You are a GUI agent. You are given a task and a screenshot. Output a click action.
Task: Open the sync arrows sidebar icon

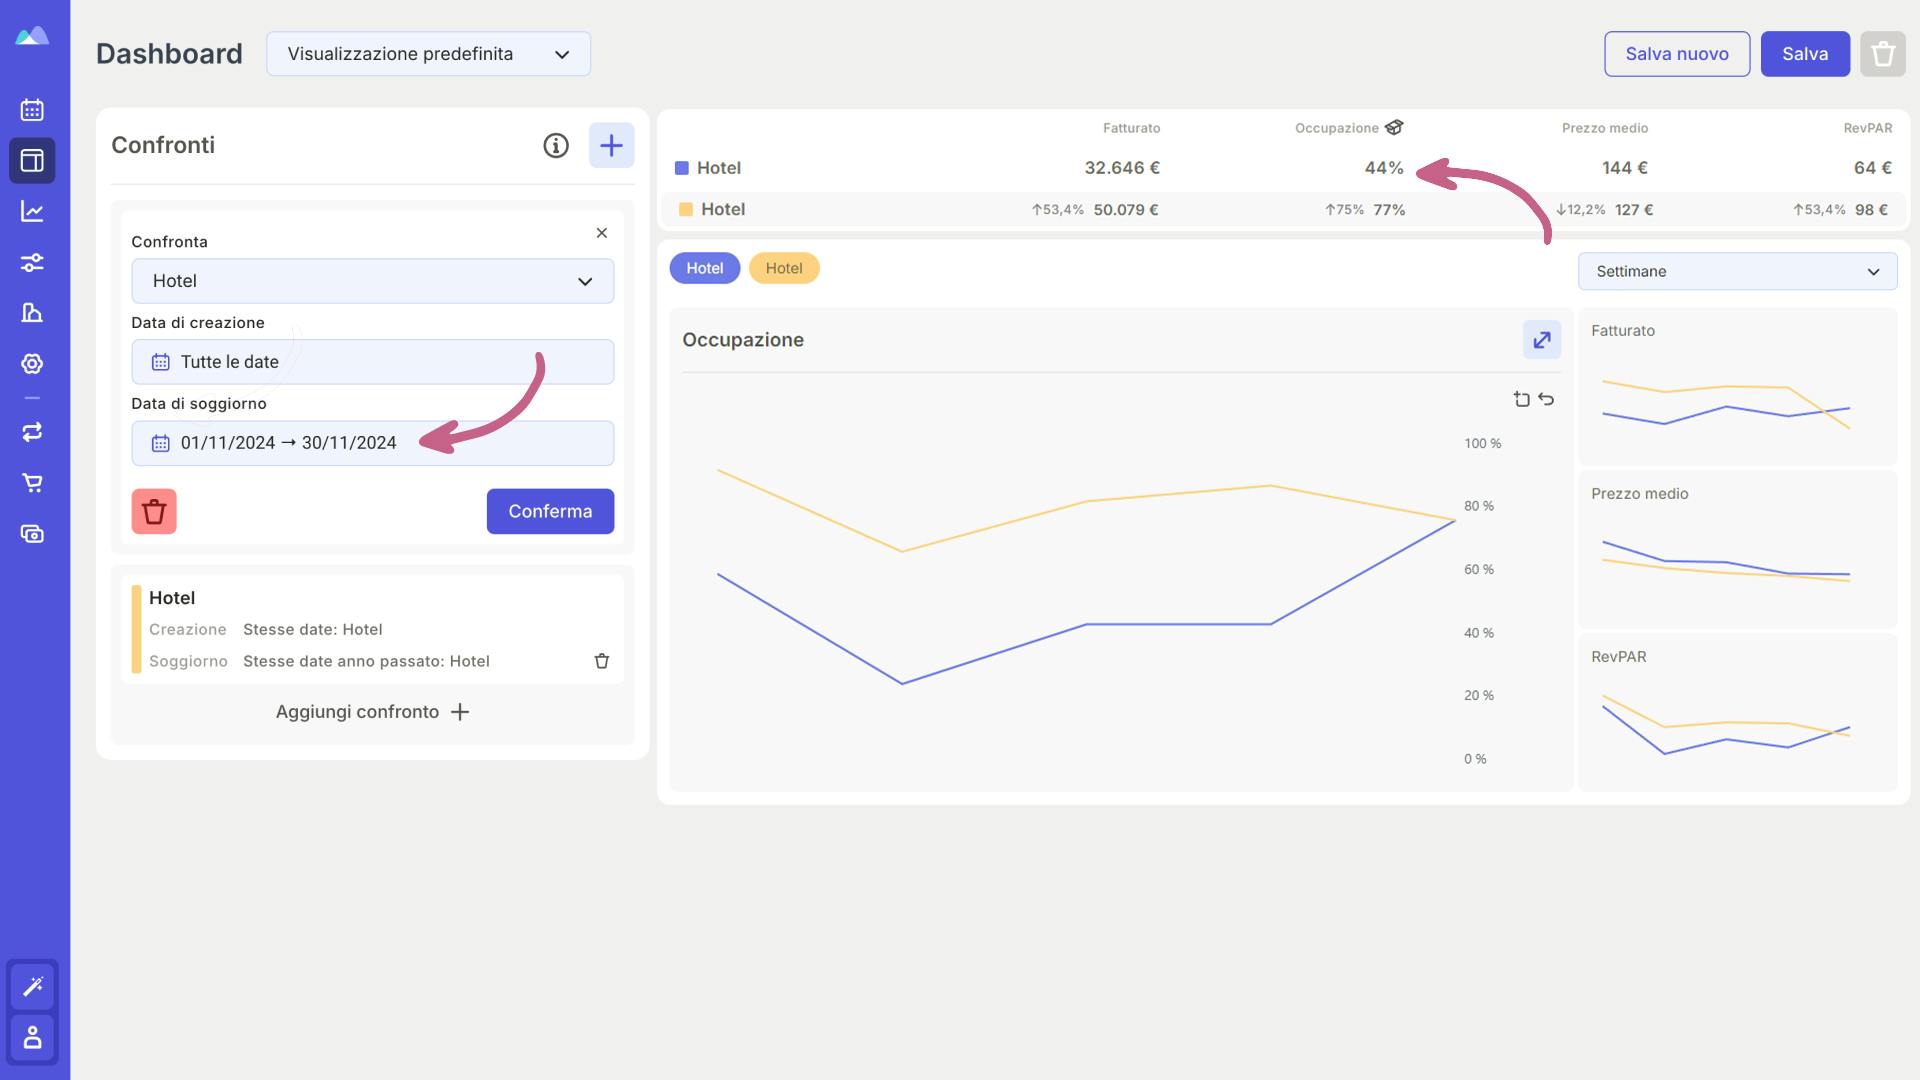coord(32,432)
